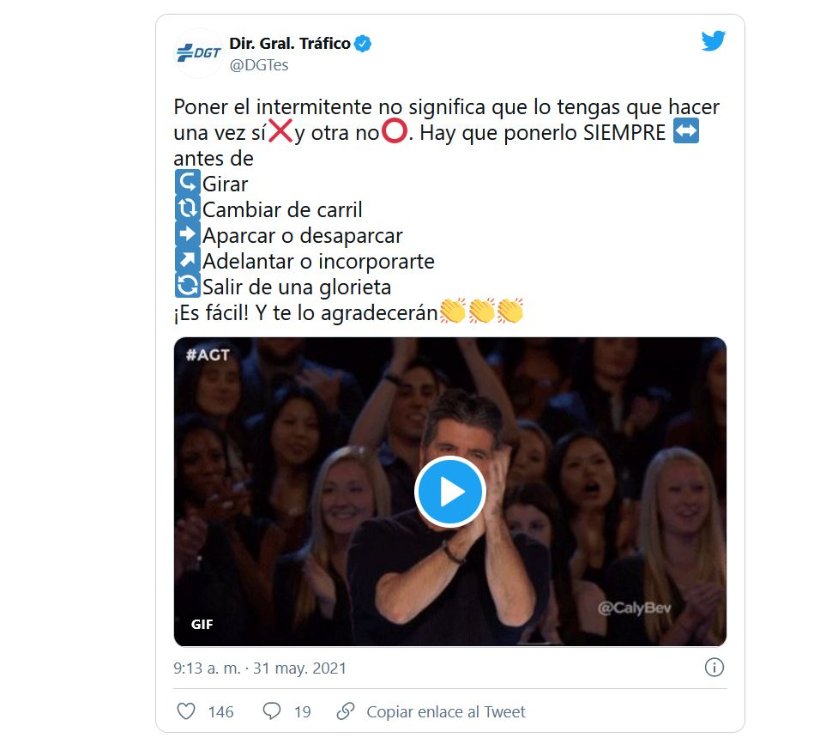Click the GIF label badge
Viewport: 838px width, 750px height.
point(202,624)
